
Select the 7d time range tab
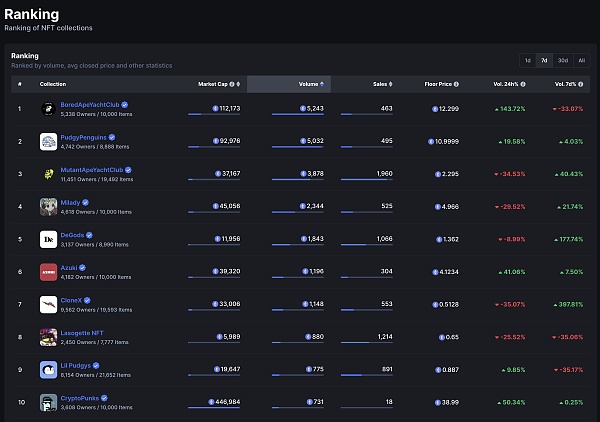pos(544,60)
